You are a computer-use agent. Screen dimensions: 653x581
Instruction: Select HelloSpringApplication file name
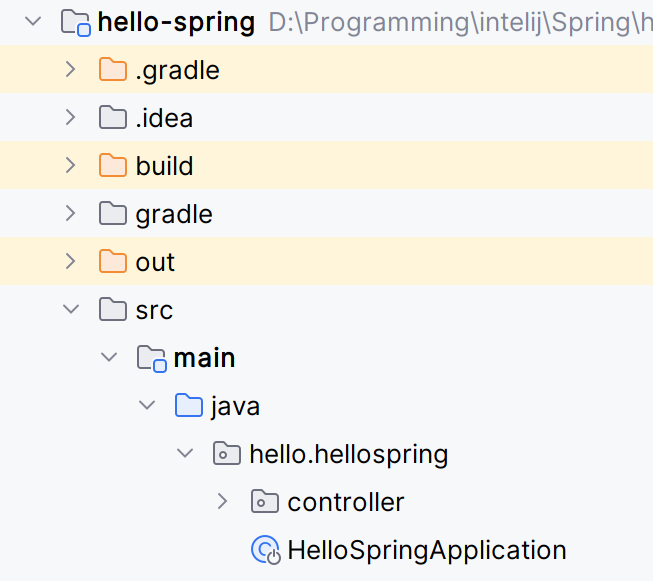pos(426,550)
